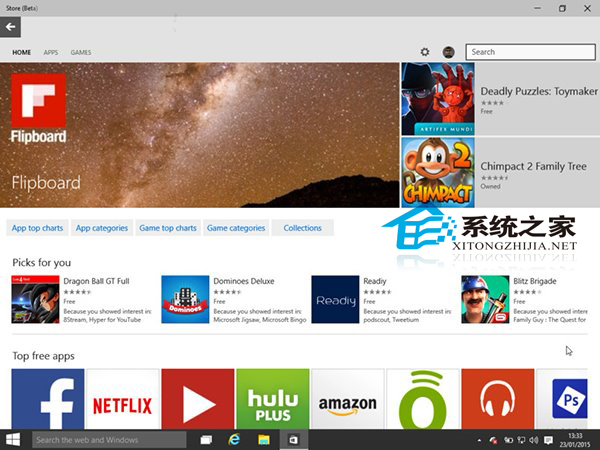Click the Collections button
The height and width of the screenshot is (450, 600).
click(x=302, y=228)
